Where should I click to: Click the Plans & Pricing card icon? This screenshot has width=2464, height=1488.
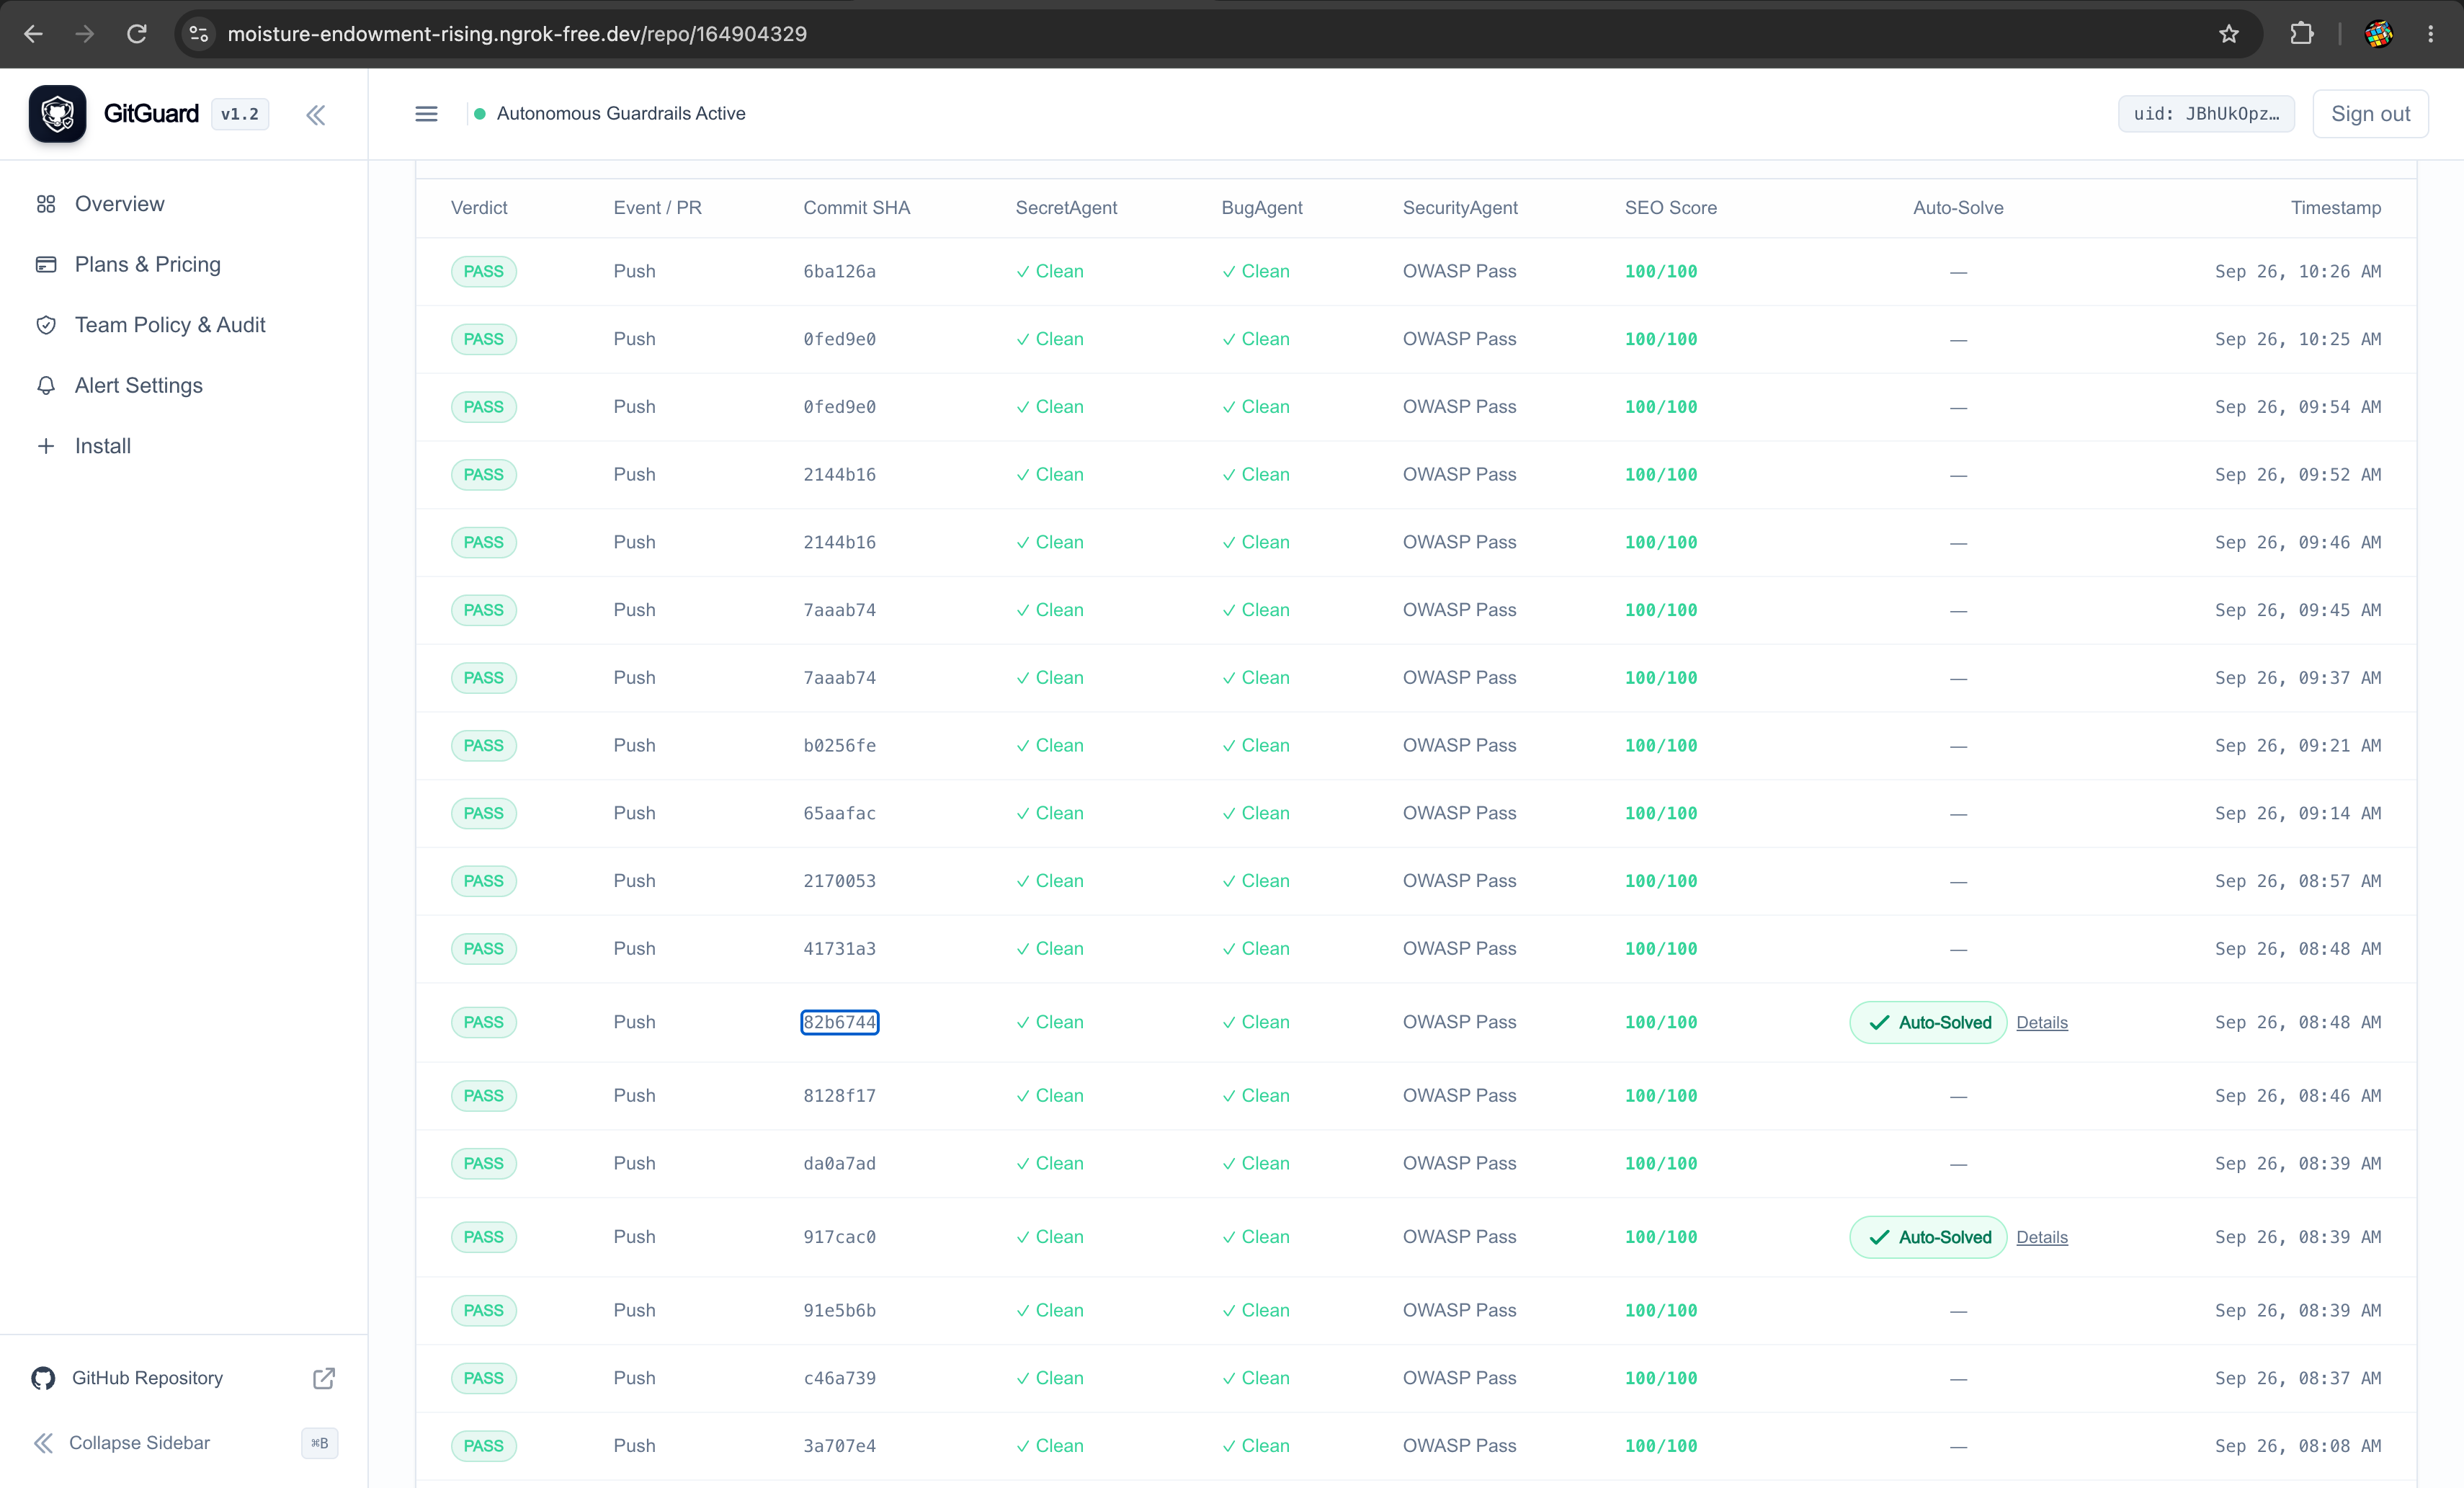click(x=46, y=264)
